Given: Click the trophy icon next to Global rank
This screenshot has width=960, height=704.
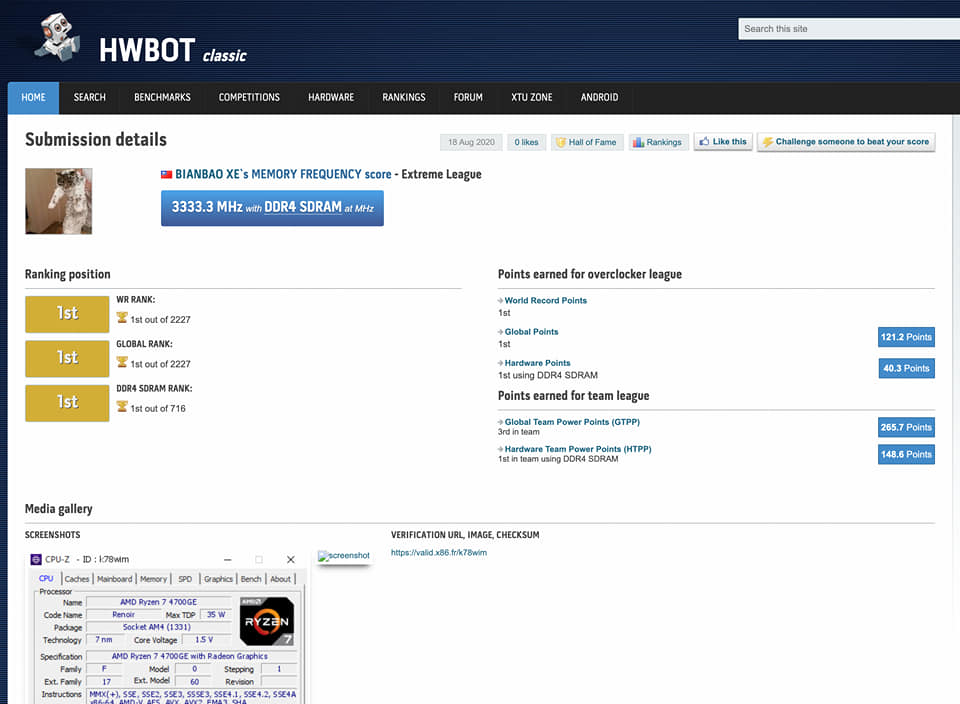Looking at the screenshot, I should pos(122,362).
